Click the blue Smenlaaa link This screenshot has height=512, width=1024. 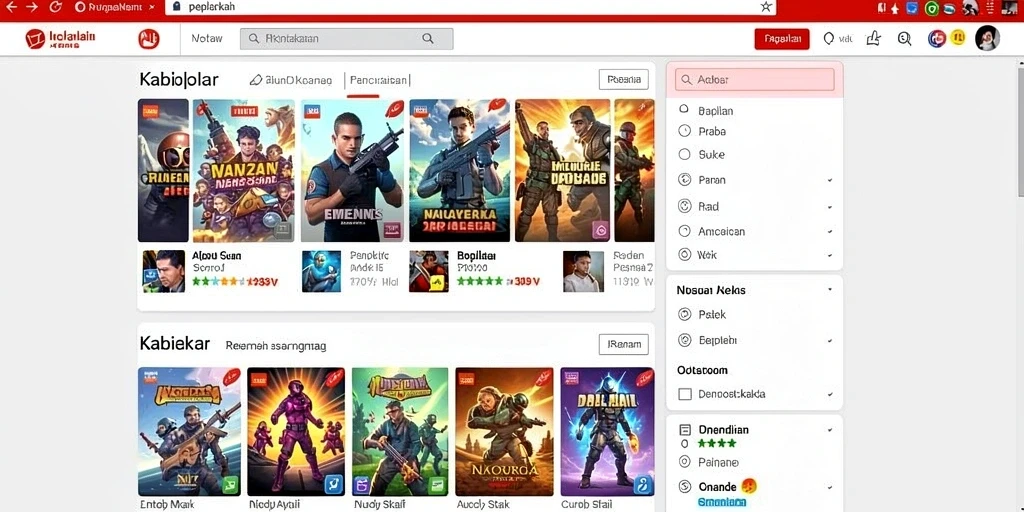[x=722, y=502]
